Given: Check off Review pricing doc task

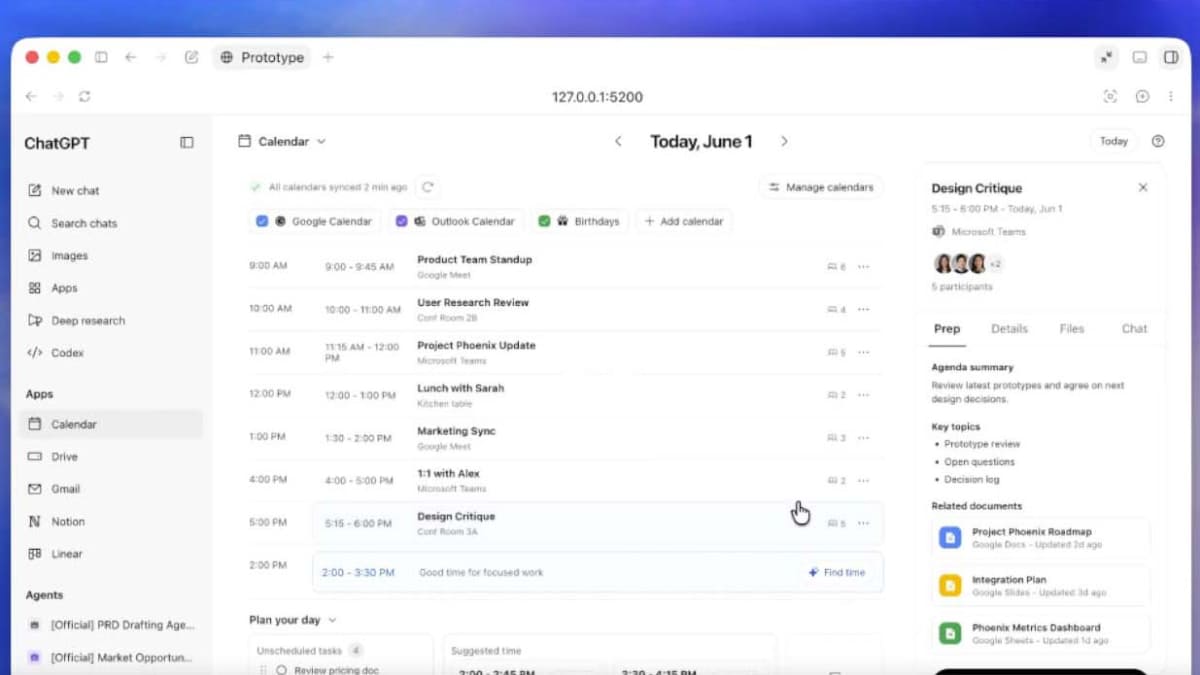Looking at the screenshot, I should point(281,670).
